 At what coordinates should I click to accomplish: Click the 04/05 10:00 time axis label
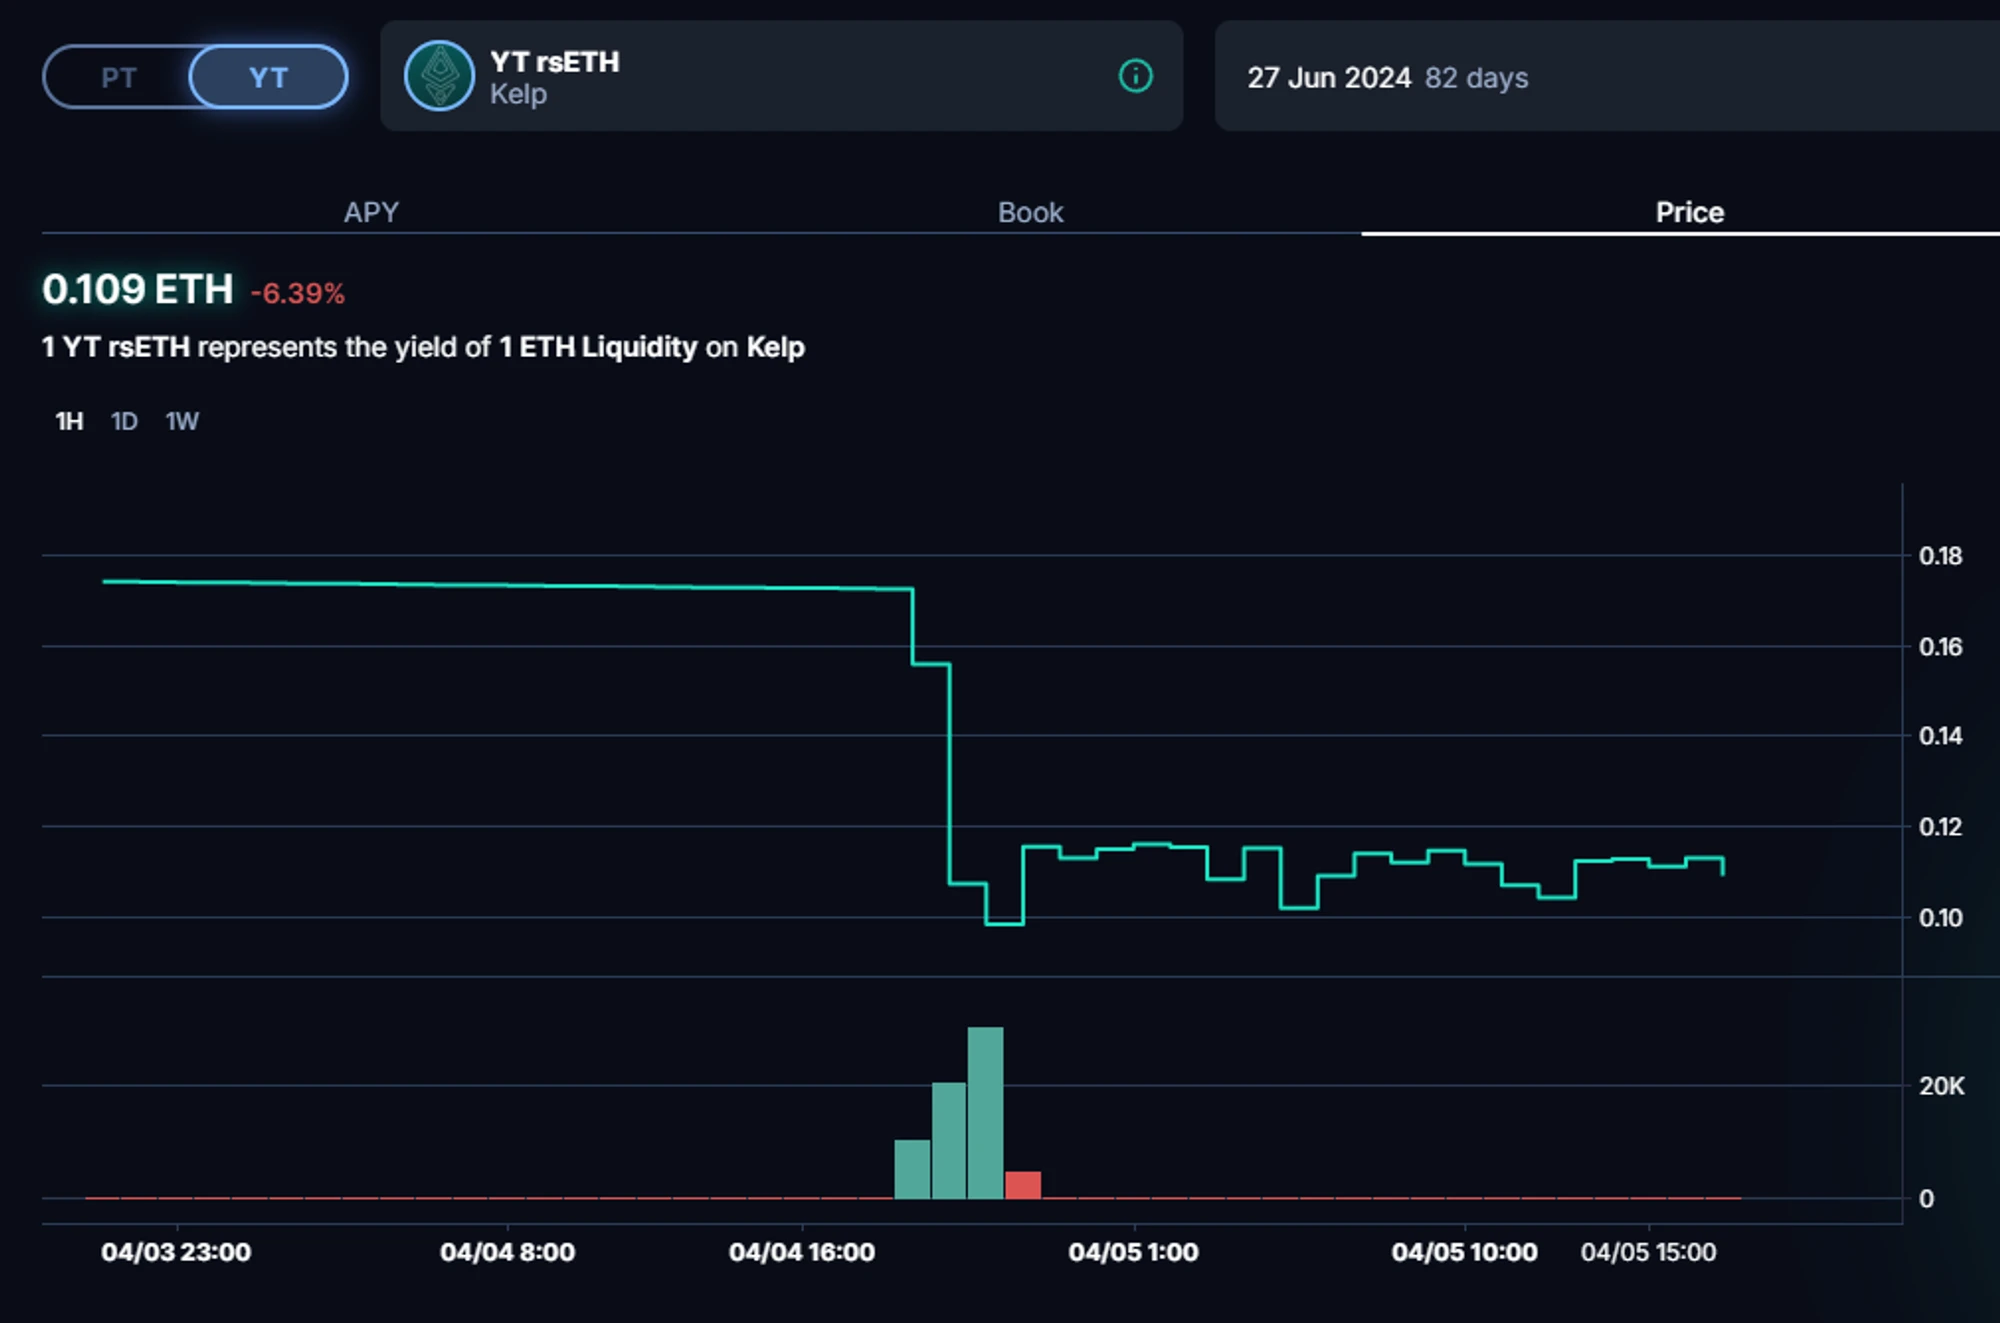click(1464, 1252)
